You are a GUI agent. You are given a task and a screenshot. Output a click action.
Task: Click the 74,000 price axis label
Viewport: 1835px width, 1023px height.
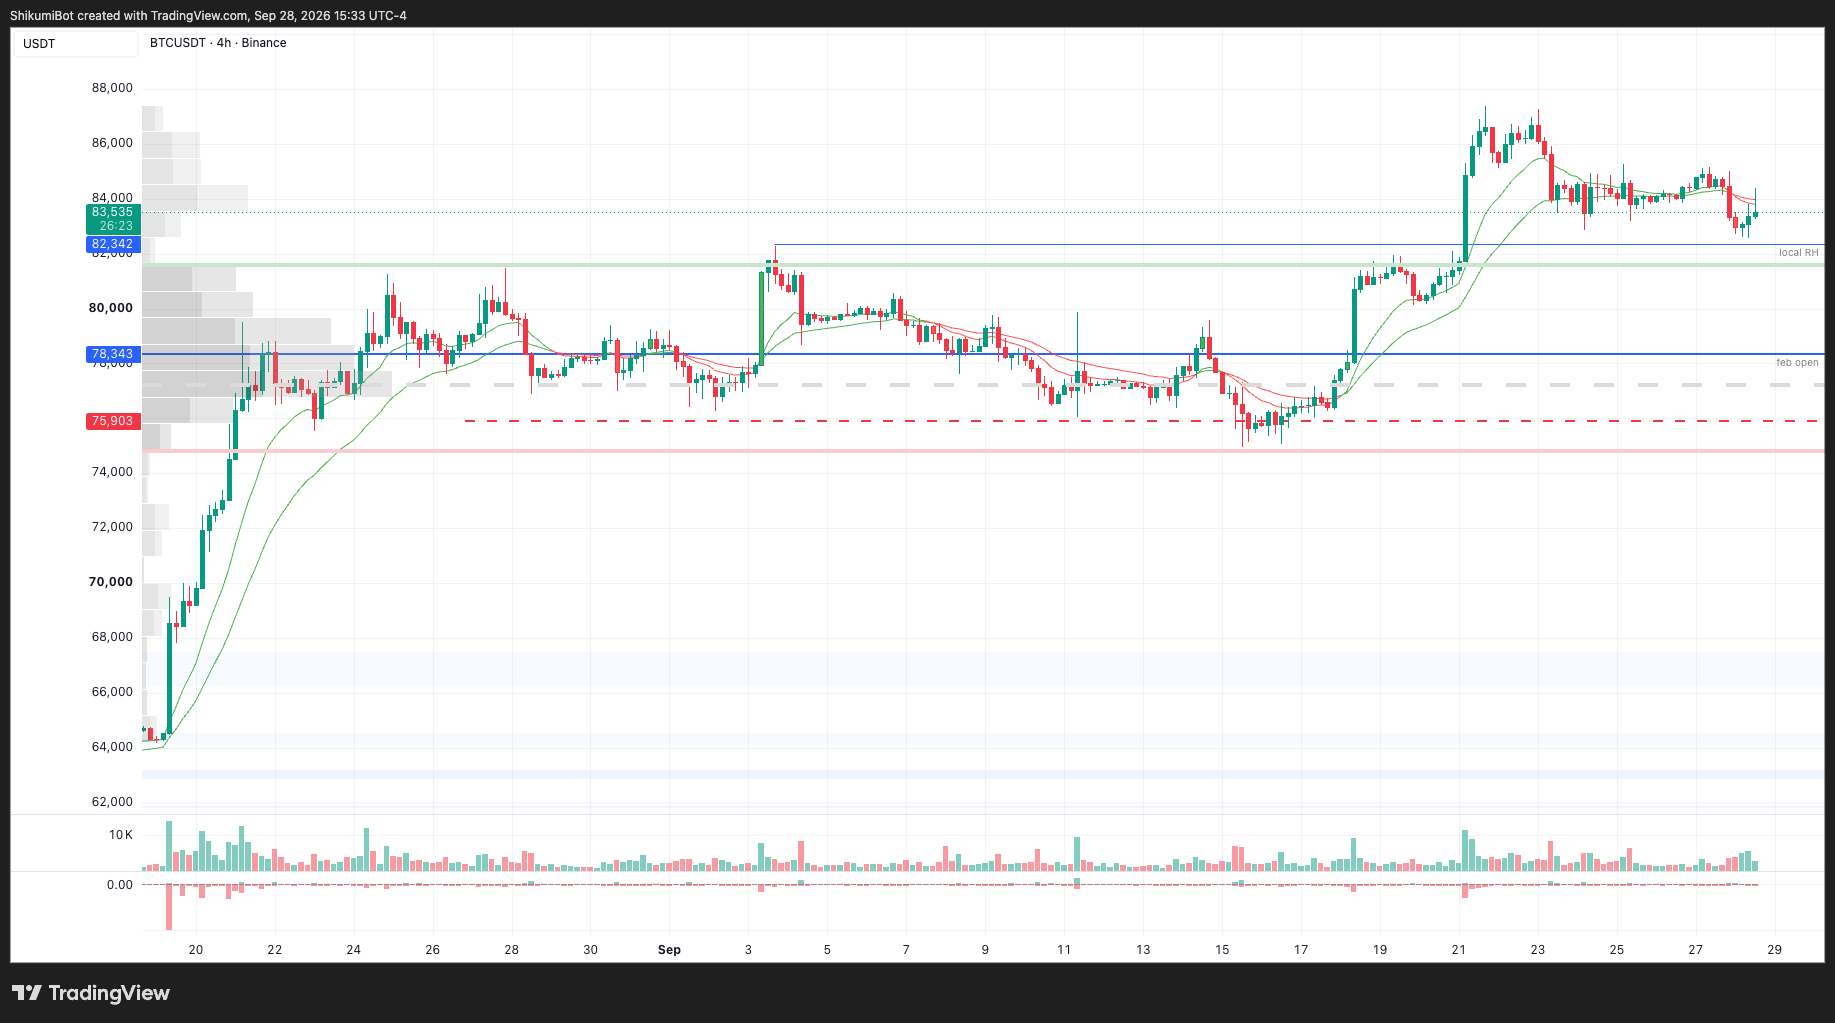coord(112,472)
